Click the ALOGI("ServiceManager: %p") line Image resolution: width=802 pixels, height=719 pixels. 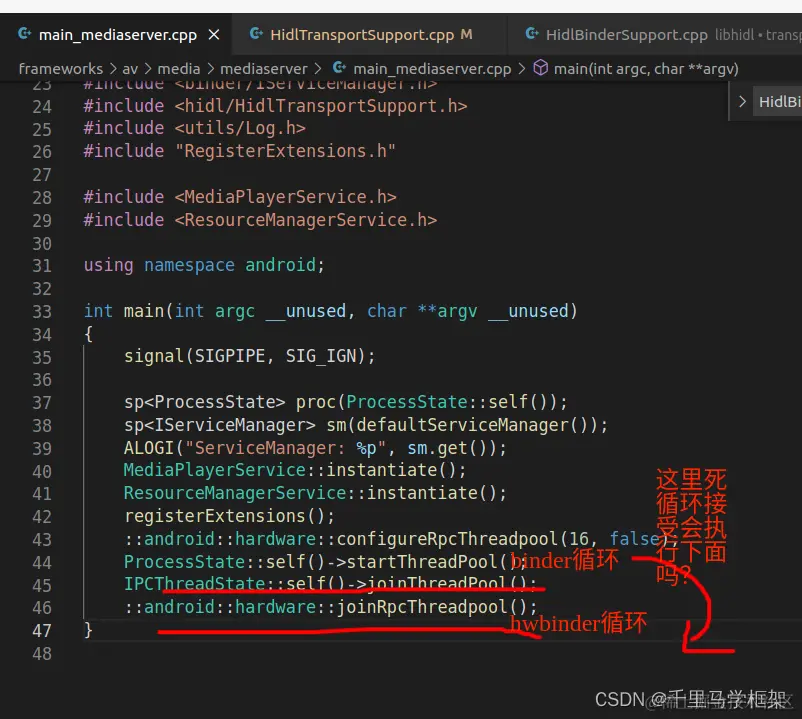tap(315, 448)
